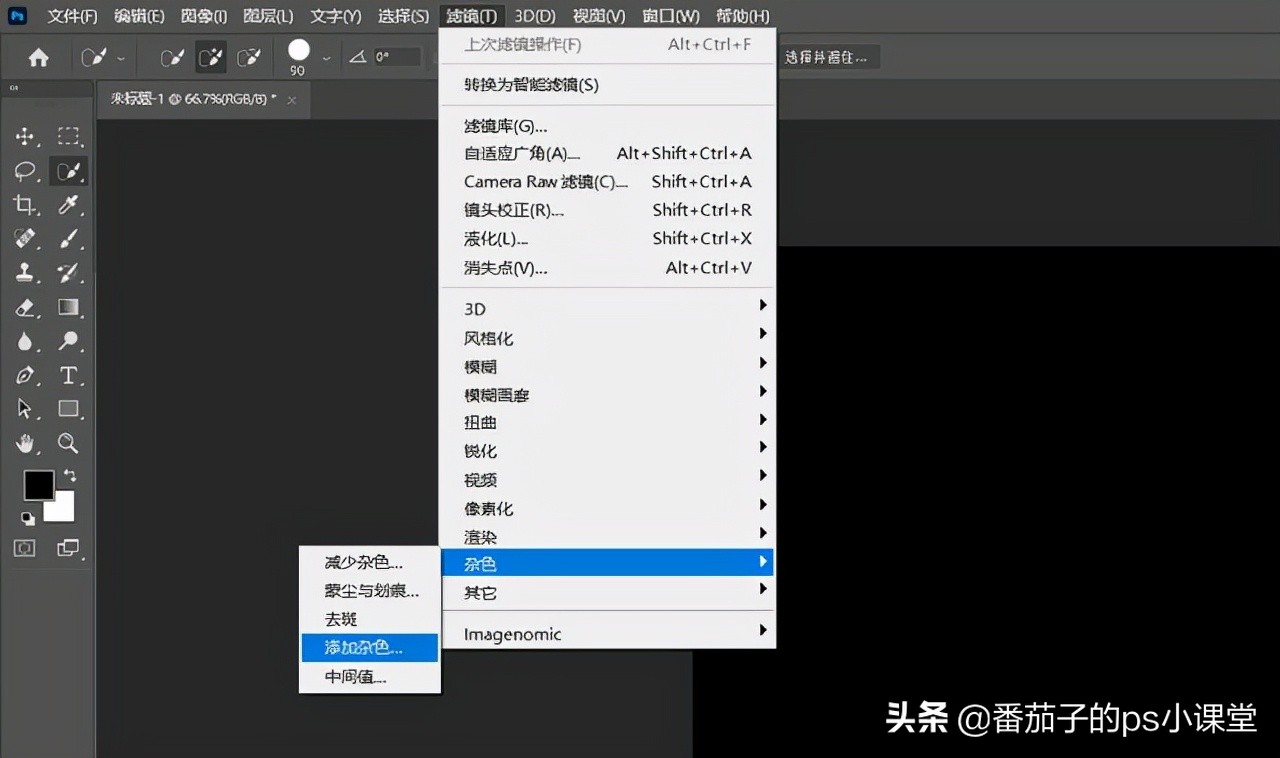Open Camera Raw 滤镜 from the menu
1280x758 pixels.
[546, 182]
